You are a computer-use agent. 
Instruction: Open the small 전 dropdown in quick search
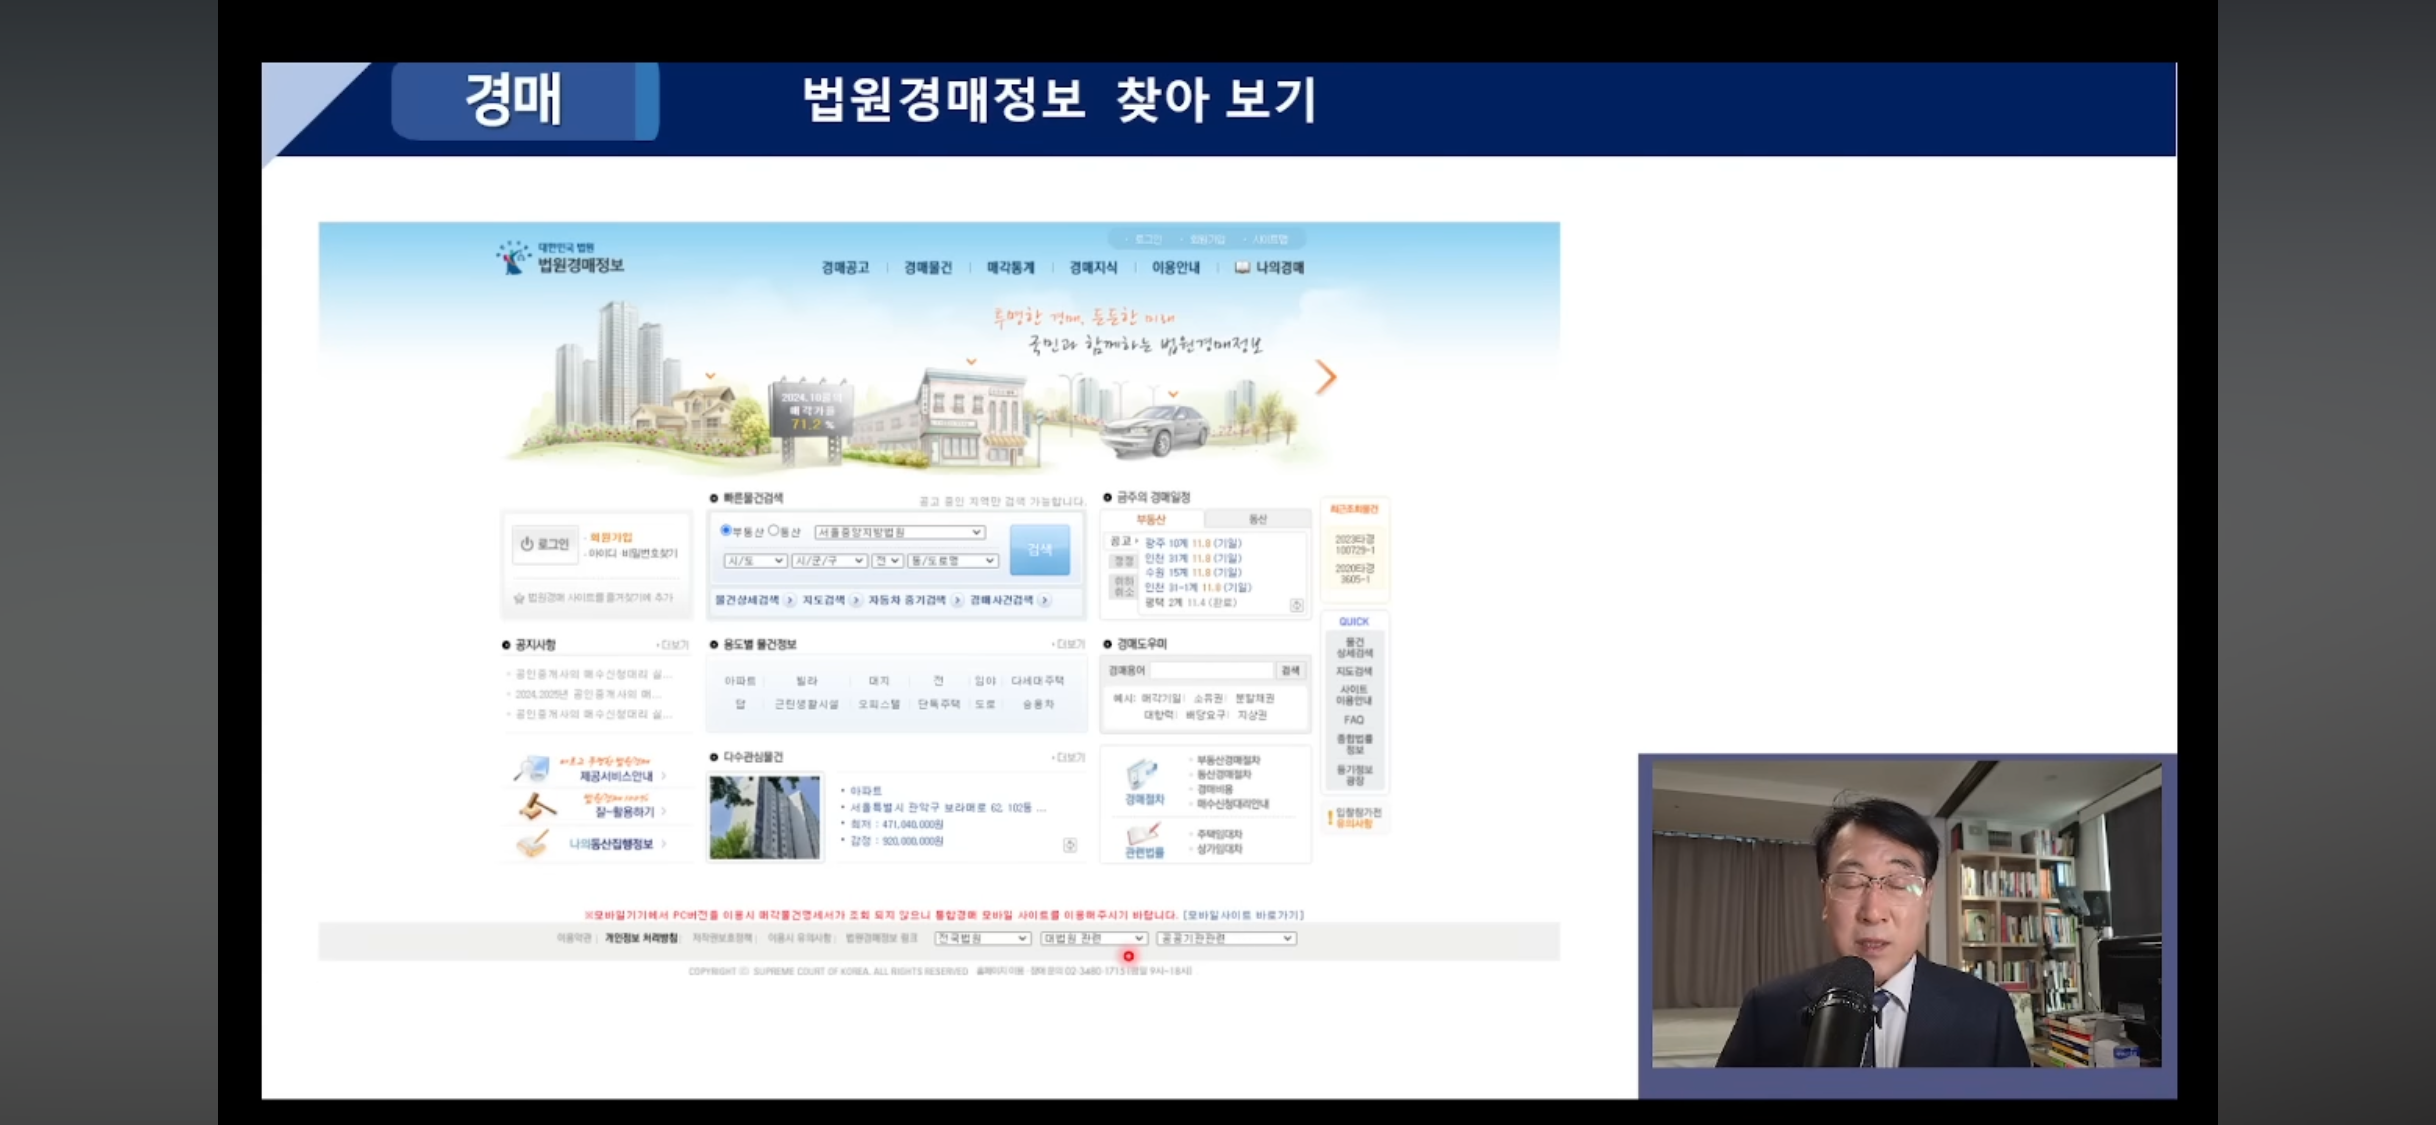[x=887, y=561]
